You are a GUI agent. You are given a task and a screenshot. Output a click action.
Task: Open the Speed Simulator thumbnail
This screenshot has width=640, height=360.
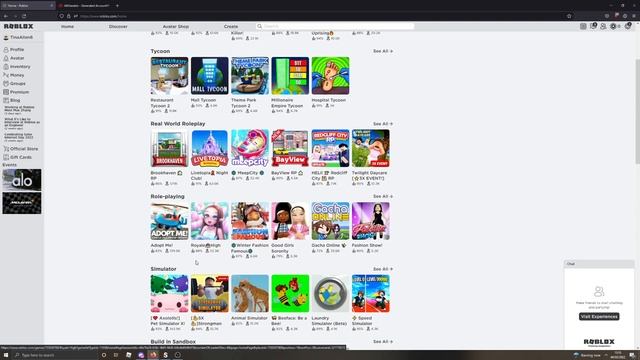tap(371, 293)
